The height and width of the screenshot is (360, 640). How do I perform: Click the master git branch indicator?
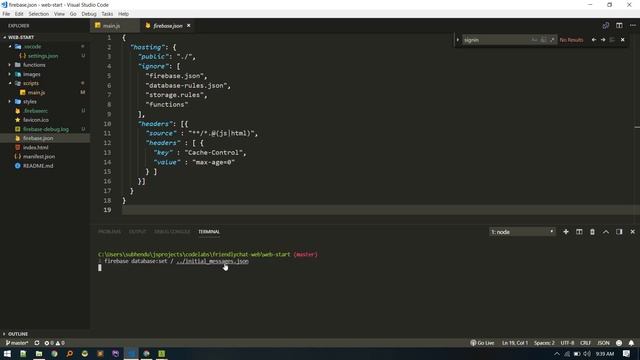tap(17, 343)
